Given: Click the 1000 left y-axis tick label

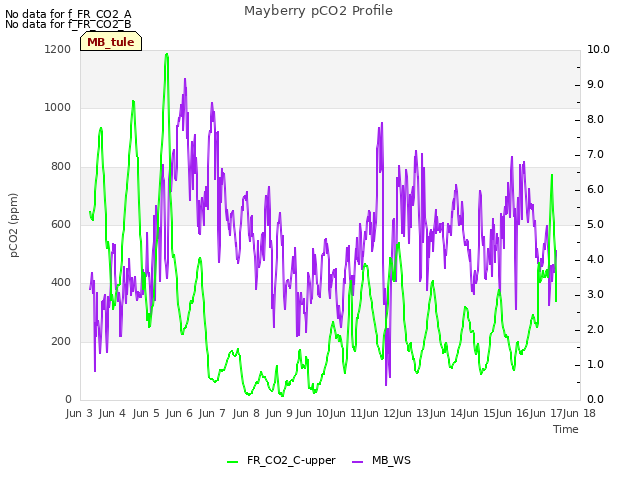Looking at the screenshot, I should pyautogui.click(x=58, y=107).
